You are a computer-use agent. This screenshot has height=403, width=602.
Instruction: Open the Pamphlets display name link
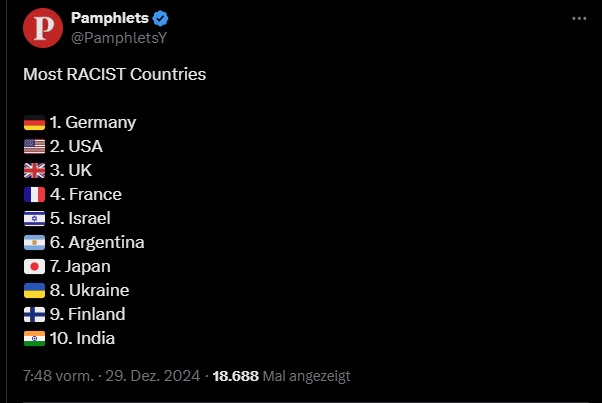[109, 18]
